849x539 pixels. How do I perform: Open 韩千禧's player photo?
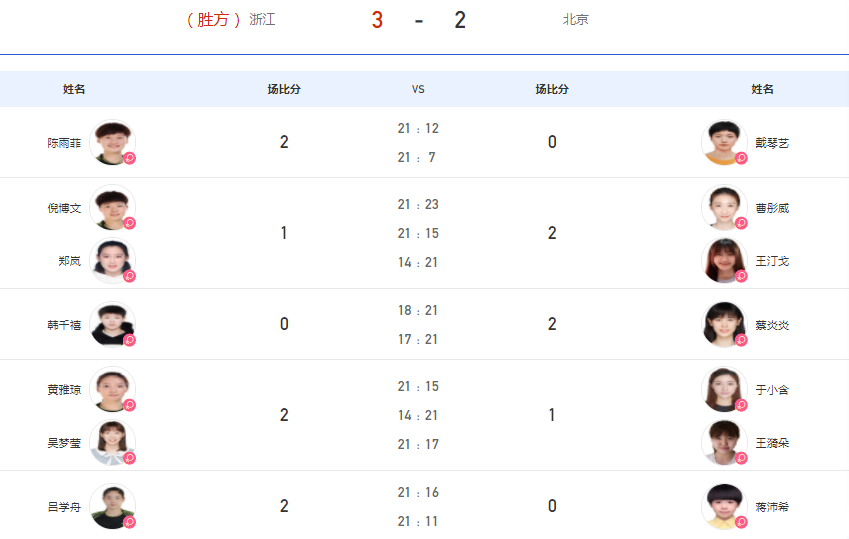click(112, 324)
